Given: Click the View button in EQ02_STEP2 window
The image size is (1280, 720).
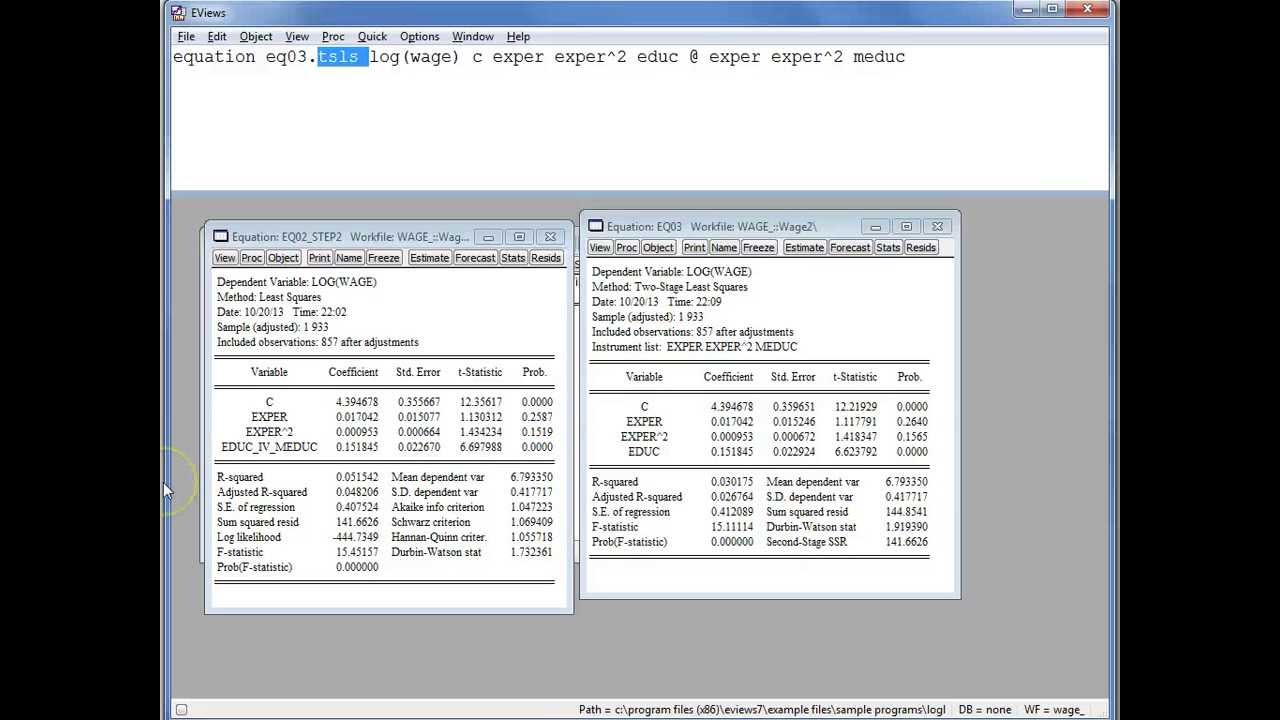Looking at the screenshot, I should point(225,258).
